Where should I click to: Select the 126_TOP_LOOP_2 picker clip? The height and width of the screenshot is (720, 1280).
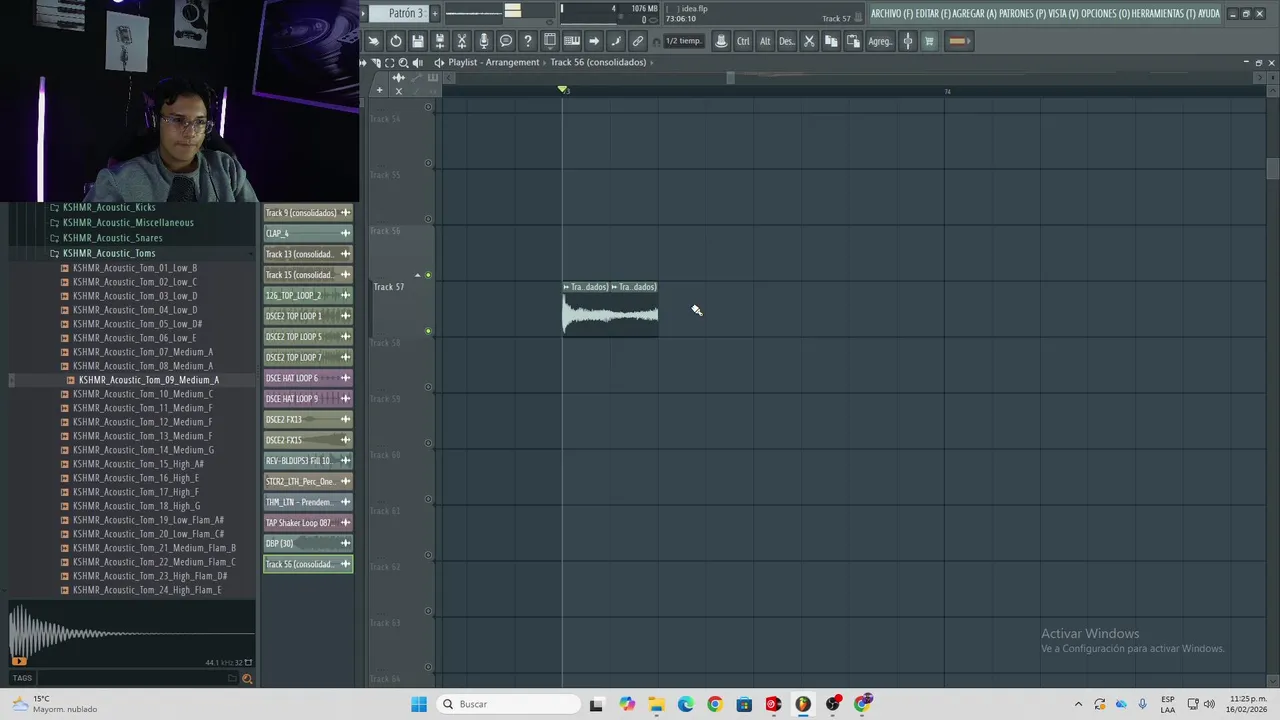click(308, 295)
